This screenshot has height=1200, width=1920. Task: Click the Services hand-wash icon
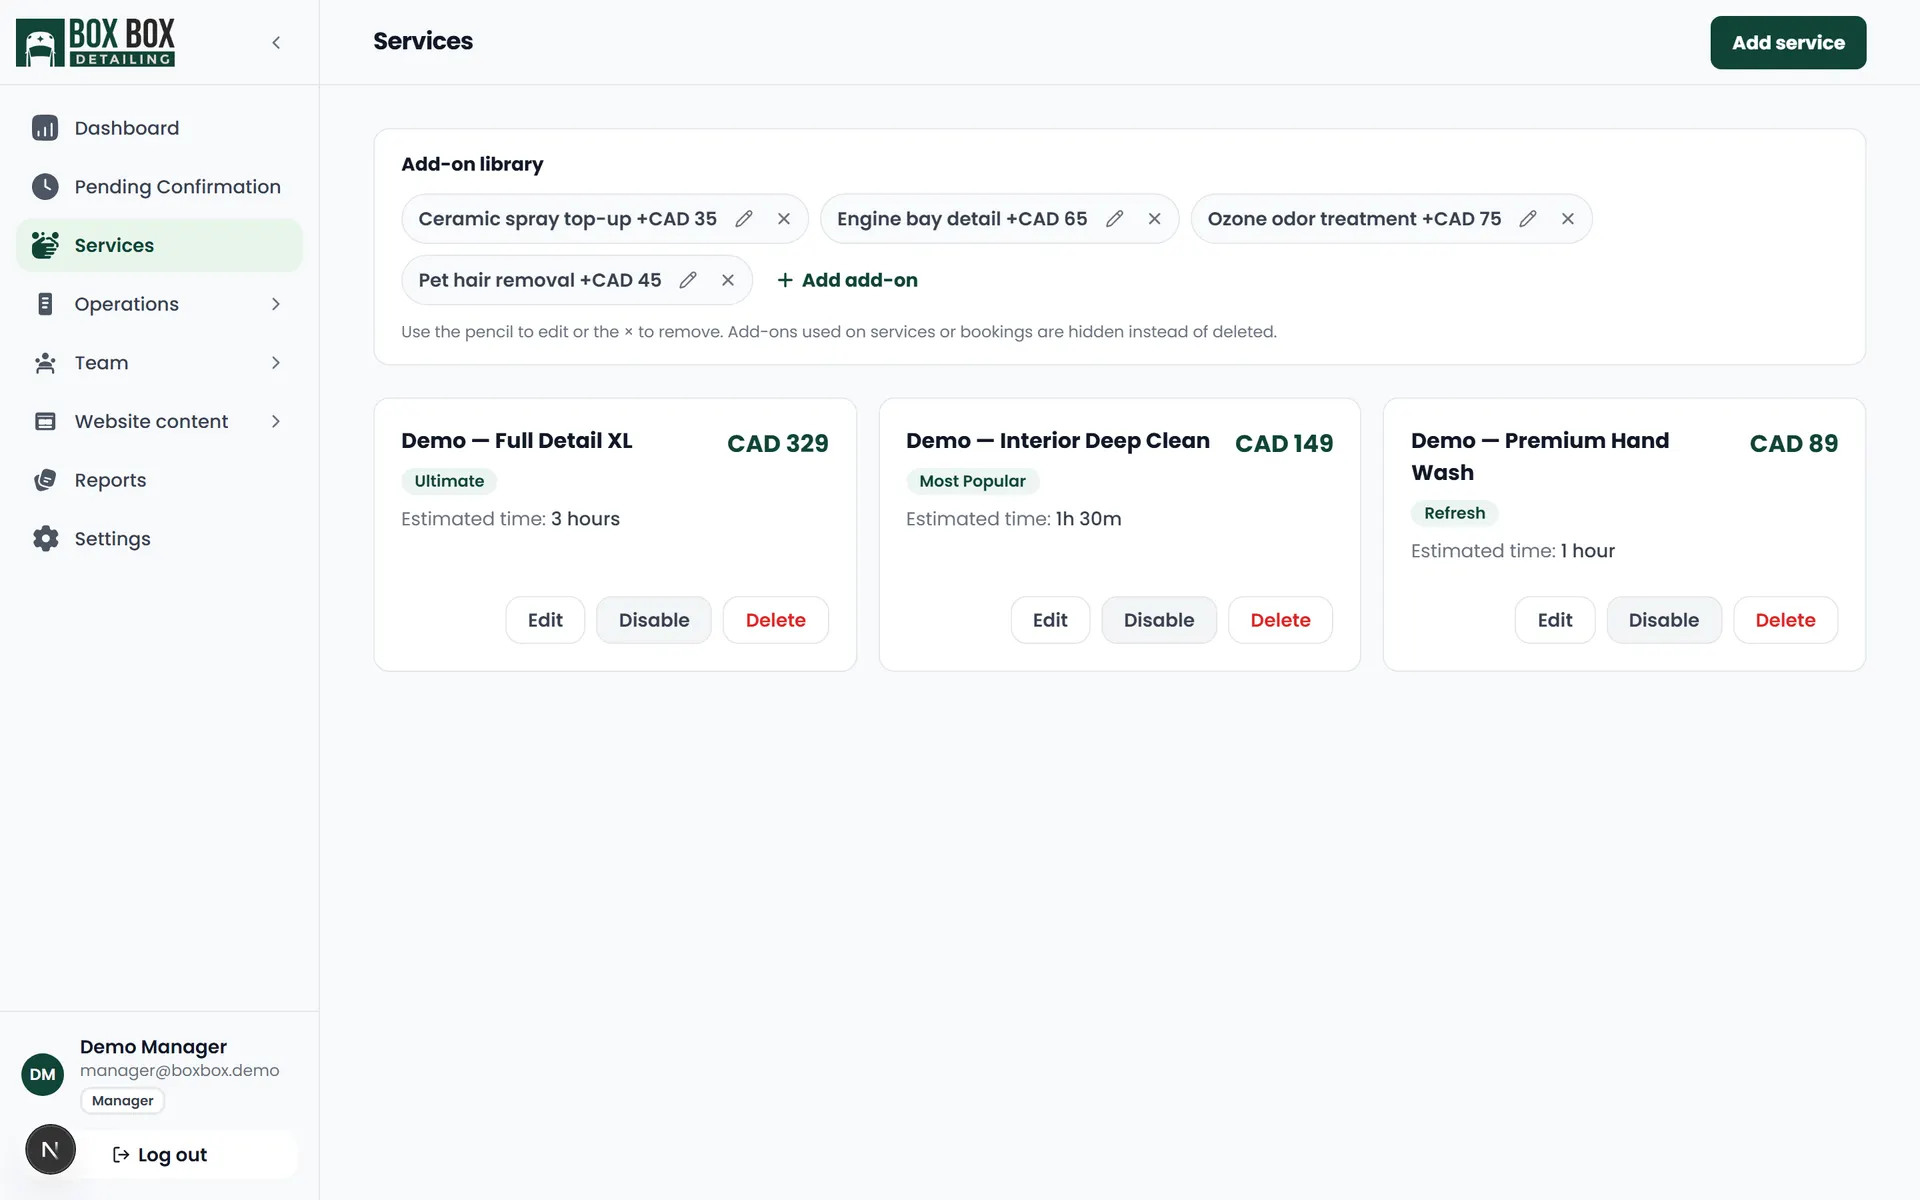pyautogui.click(x=45, y=245)
